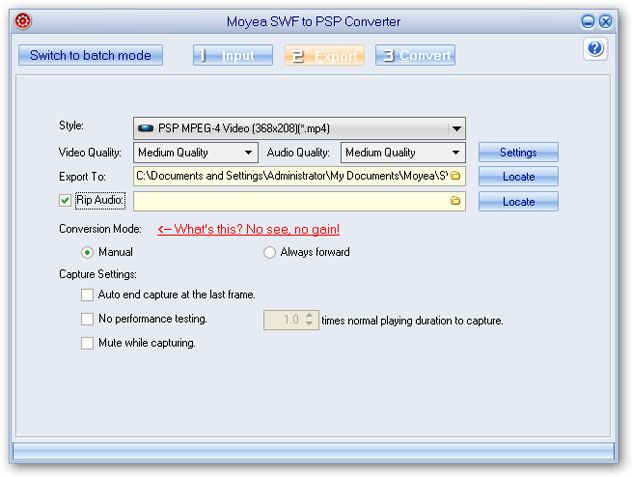This screenshot has height=477, width=632.
Task: Go to step 1 Input tab
Action: point(233,55)
